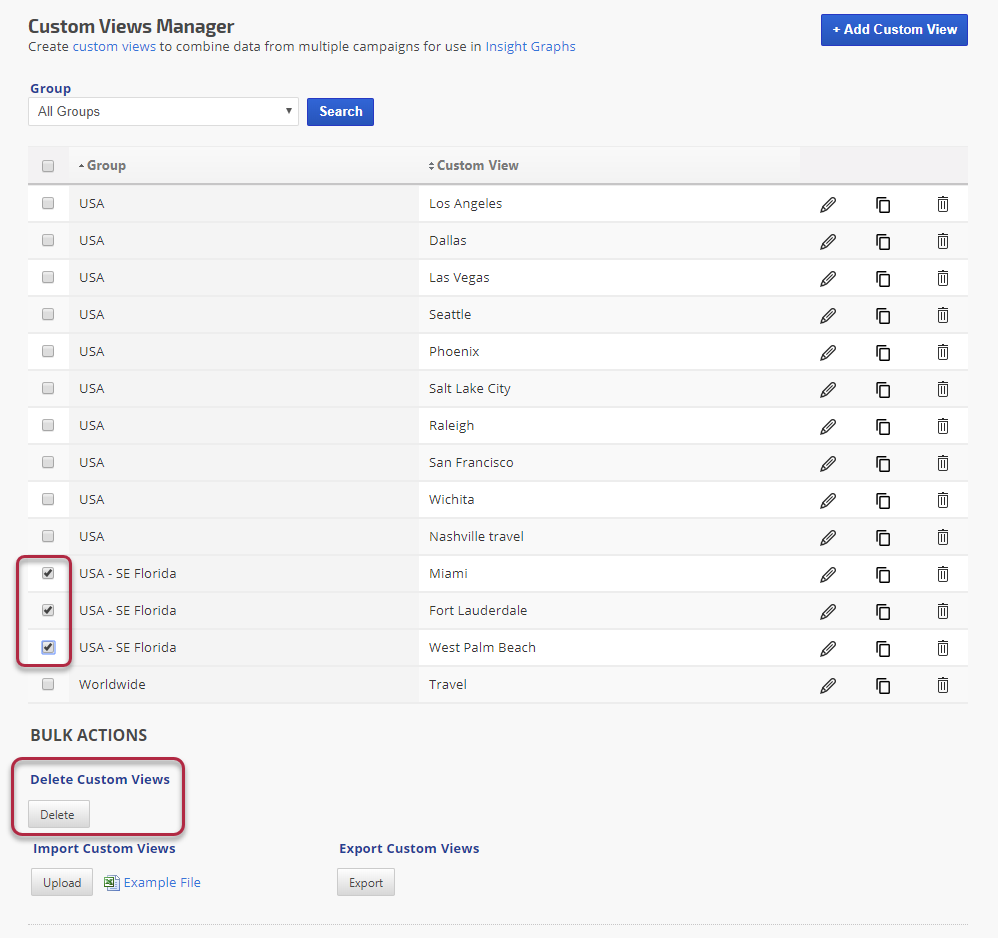Viewport: 998px width, 938px height.
Task: Copy the Dallas custom view
Action: point(883,241)
